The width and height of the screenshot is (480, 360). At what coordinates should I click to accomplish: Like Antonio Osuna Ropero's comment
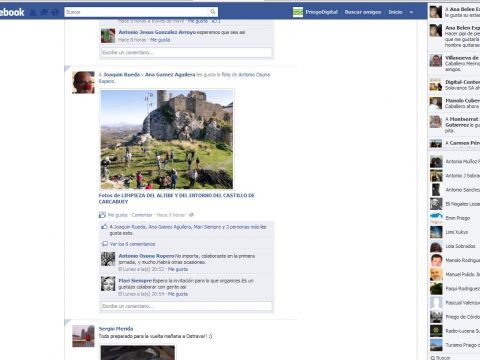pyautogui.click(x=178, y=269)
